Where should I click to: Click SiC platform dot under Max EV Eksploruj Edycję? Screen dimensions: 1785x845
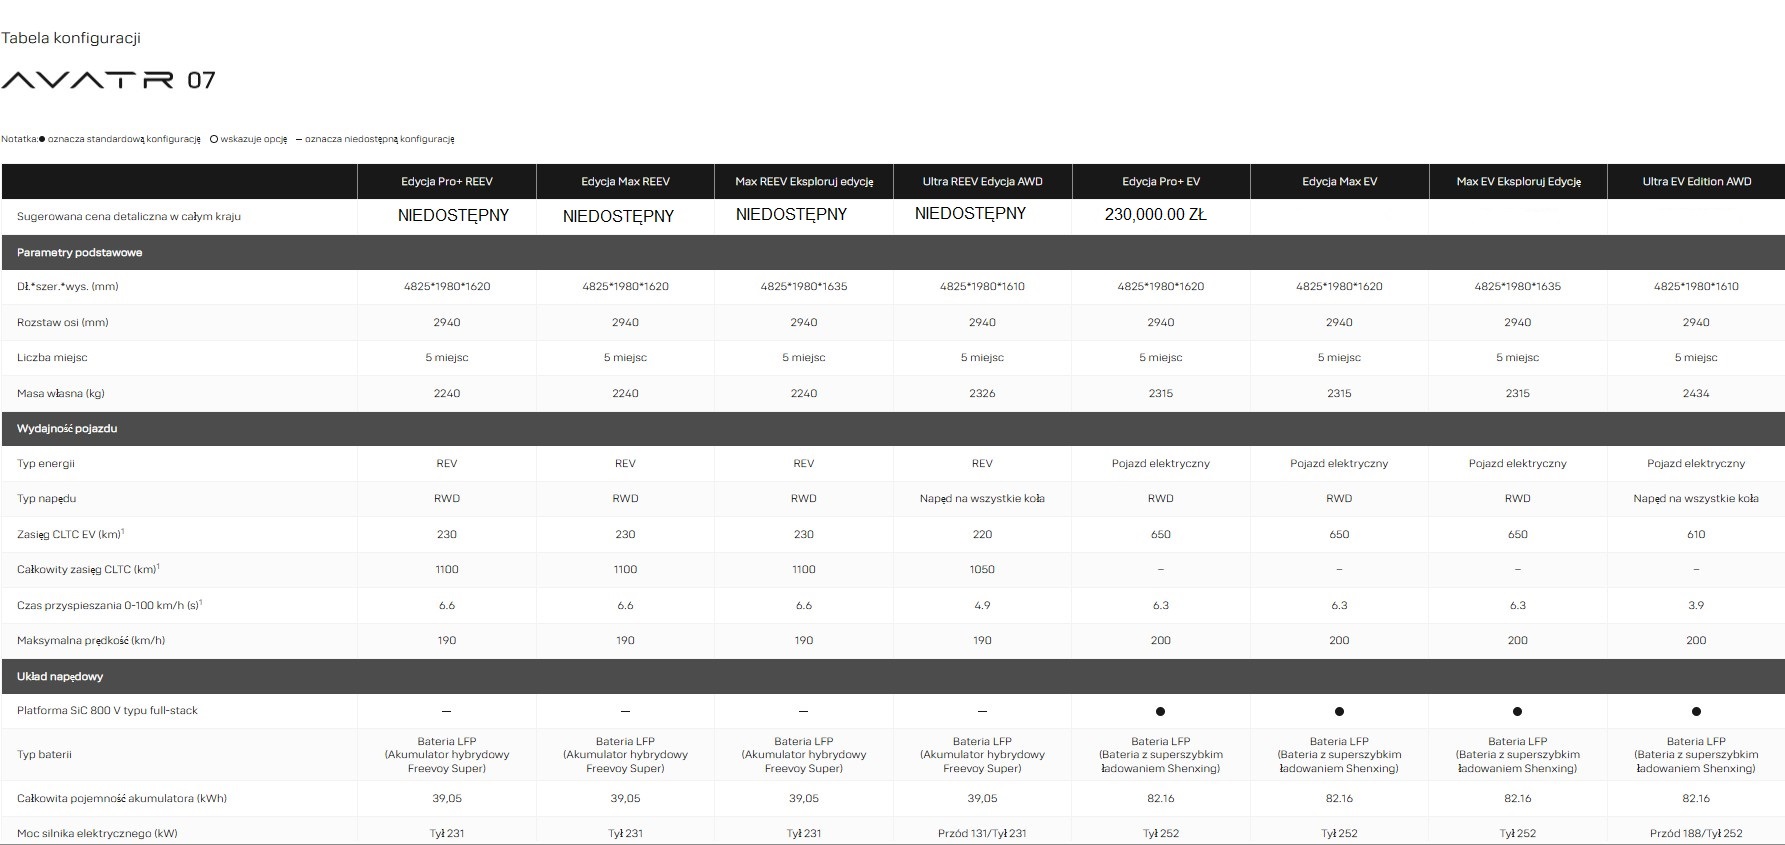click(1517, 711)
